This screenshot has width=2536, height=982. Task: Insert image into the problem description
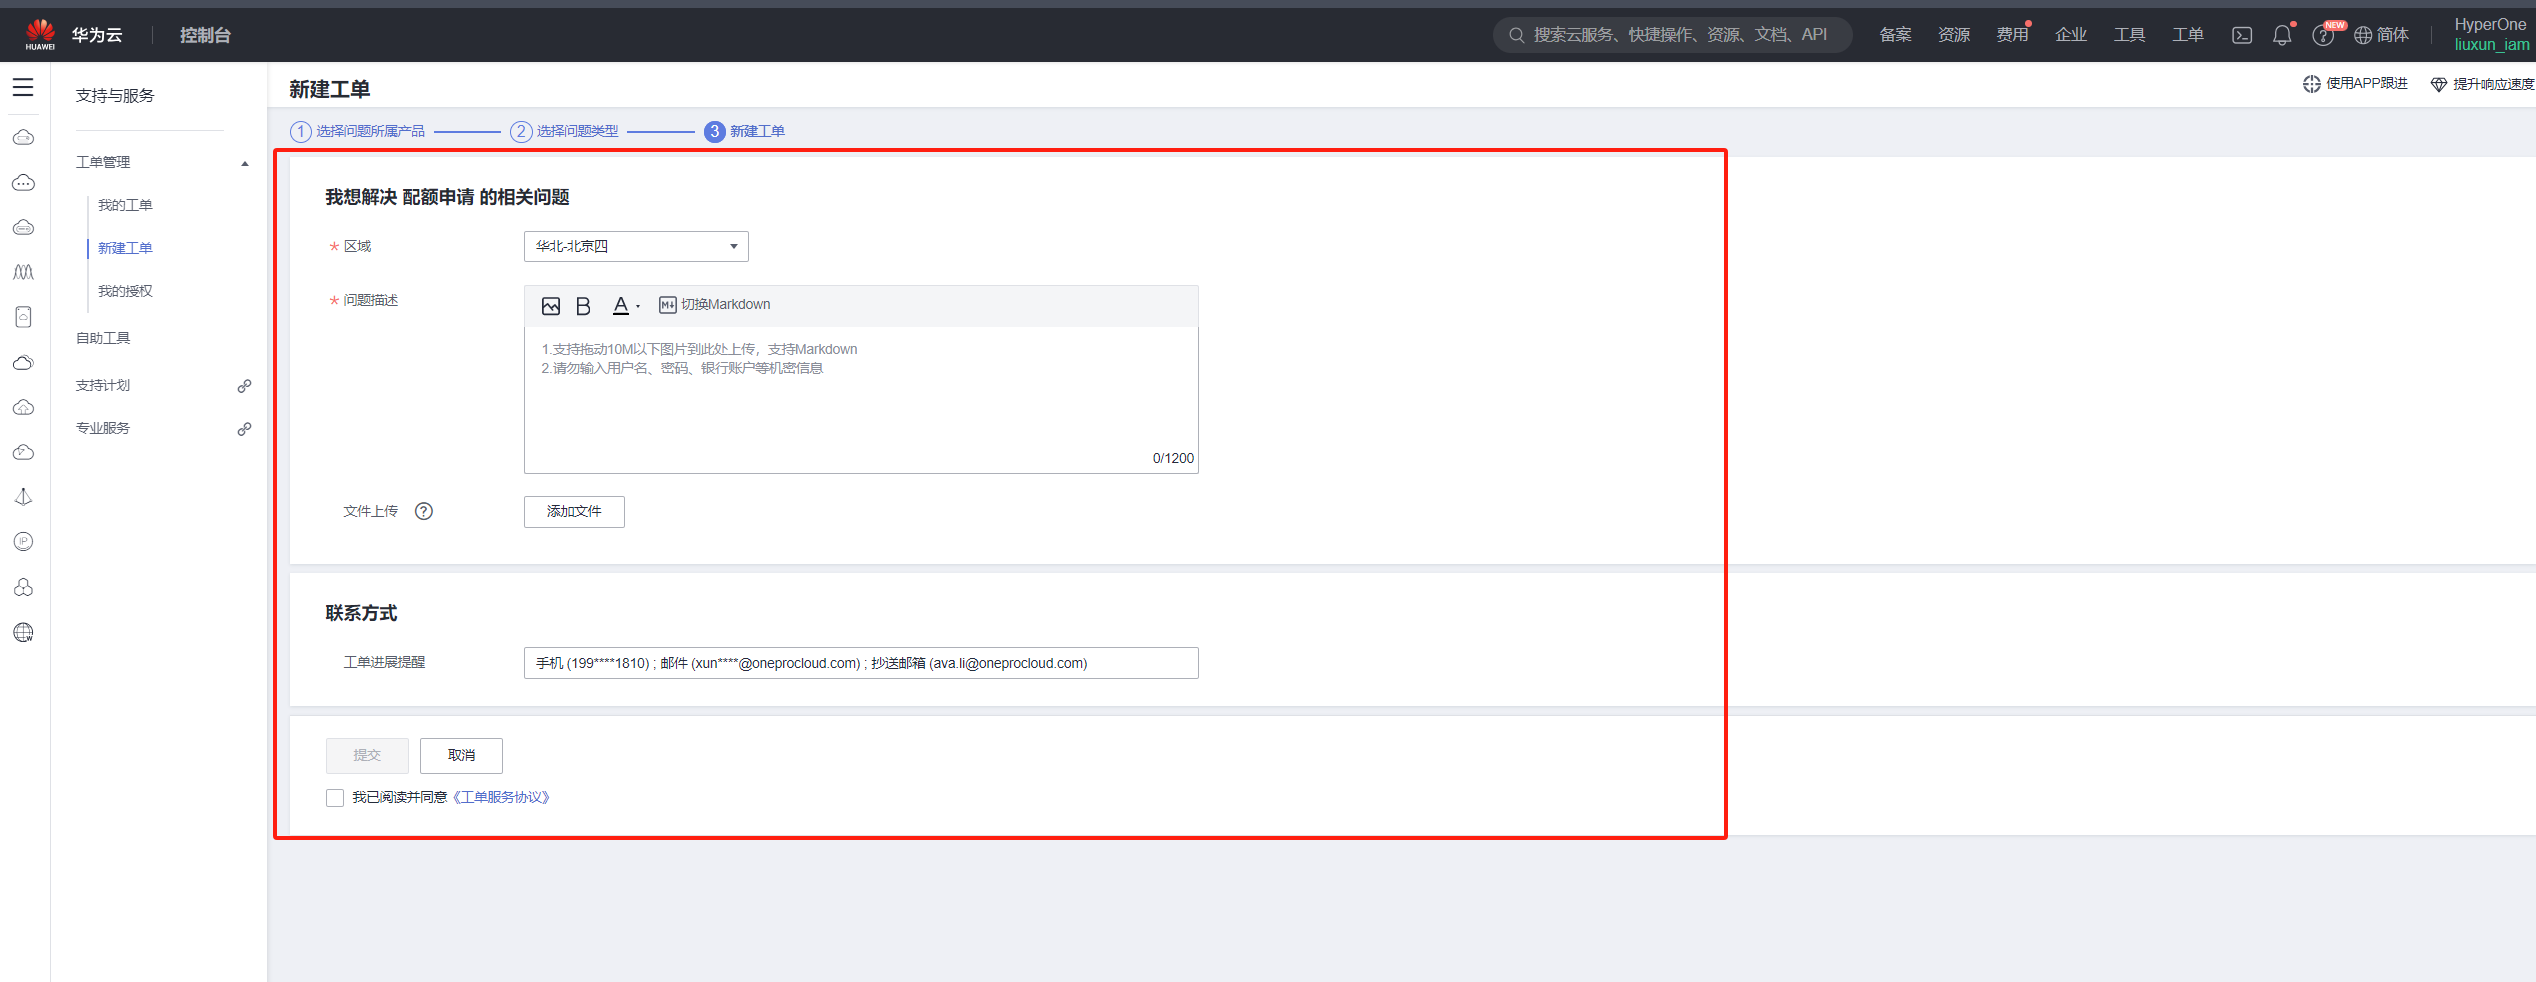(551, 306)
